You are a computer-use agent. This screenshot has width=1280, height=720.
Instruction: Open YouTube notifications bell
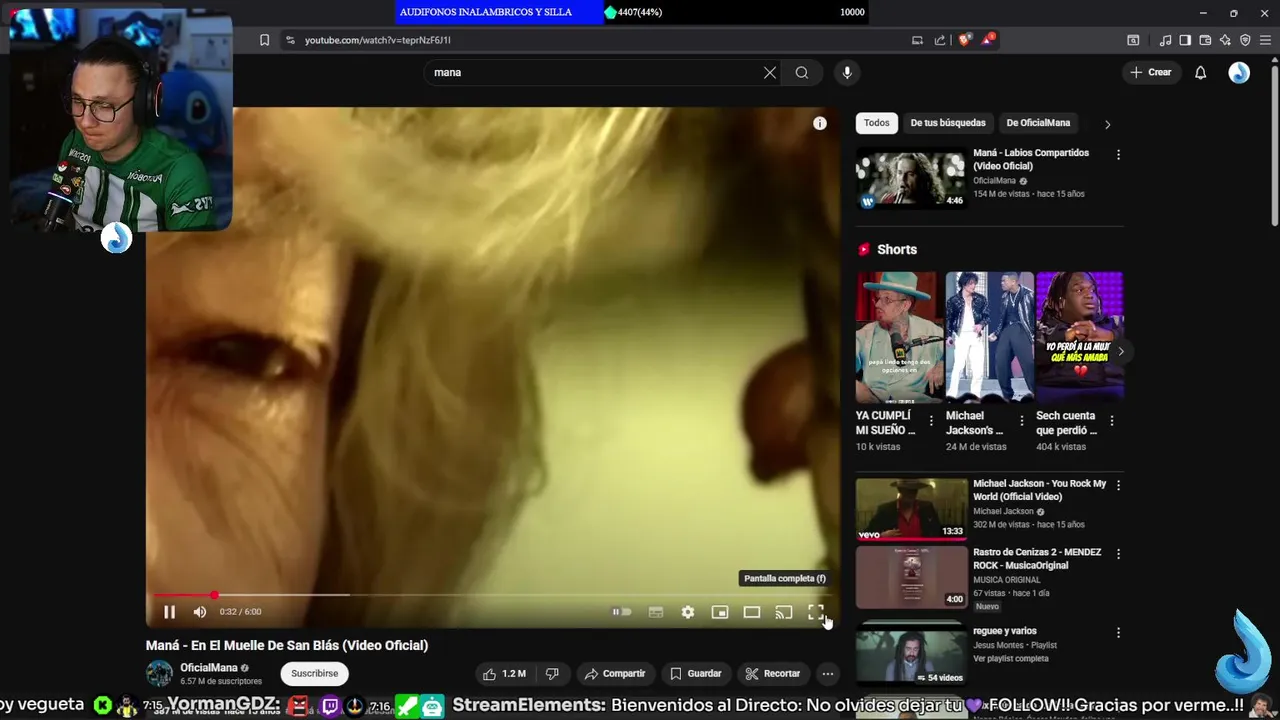point(1201,72)
